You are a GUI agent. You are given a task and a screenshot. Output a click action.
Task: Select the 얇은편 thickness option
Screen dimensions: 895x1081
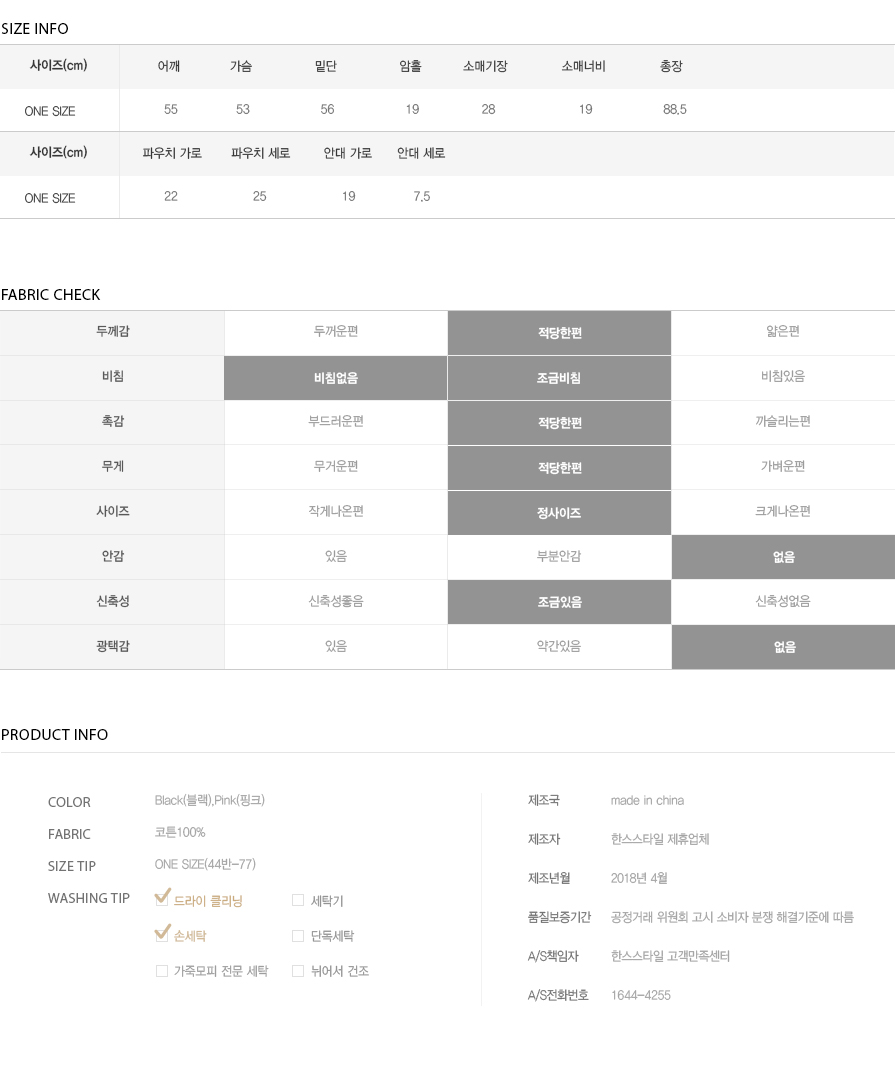pyautogui.click(x=783, y=332)
